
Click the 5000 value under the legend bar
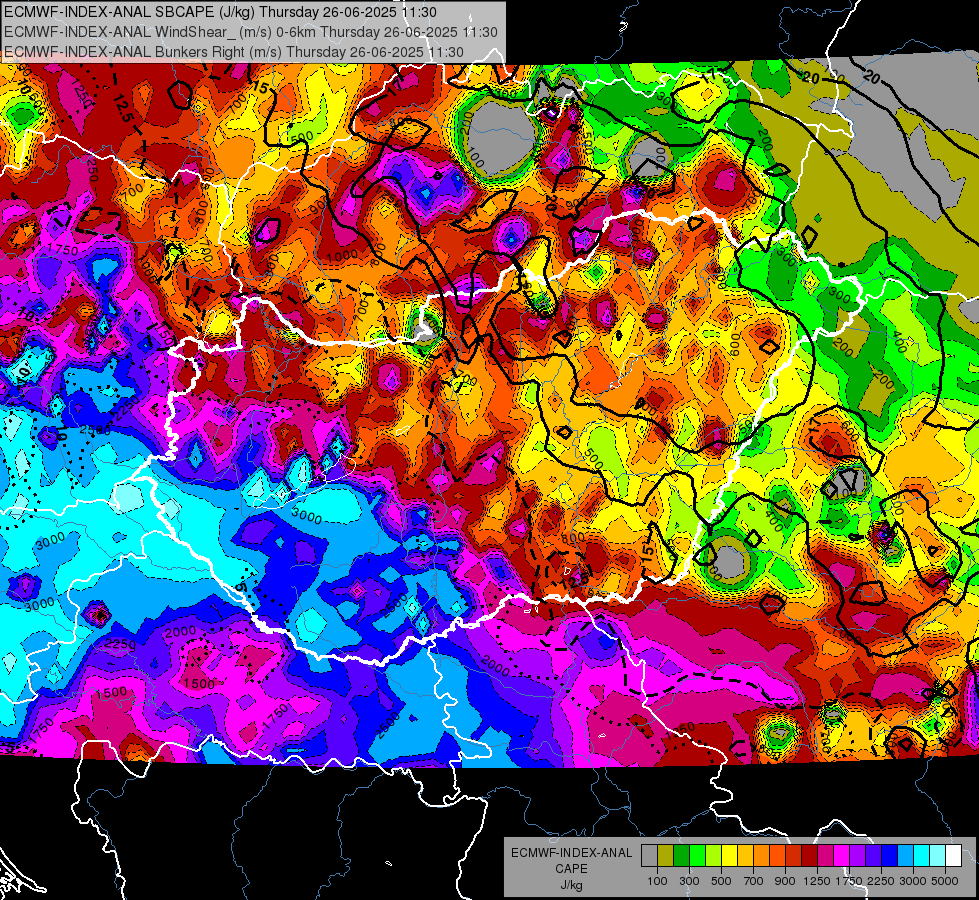[945, 881]
